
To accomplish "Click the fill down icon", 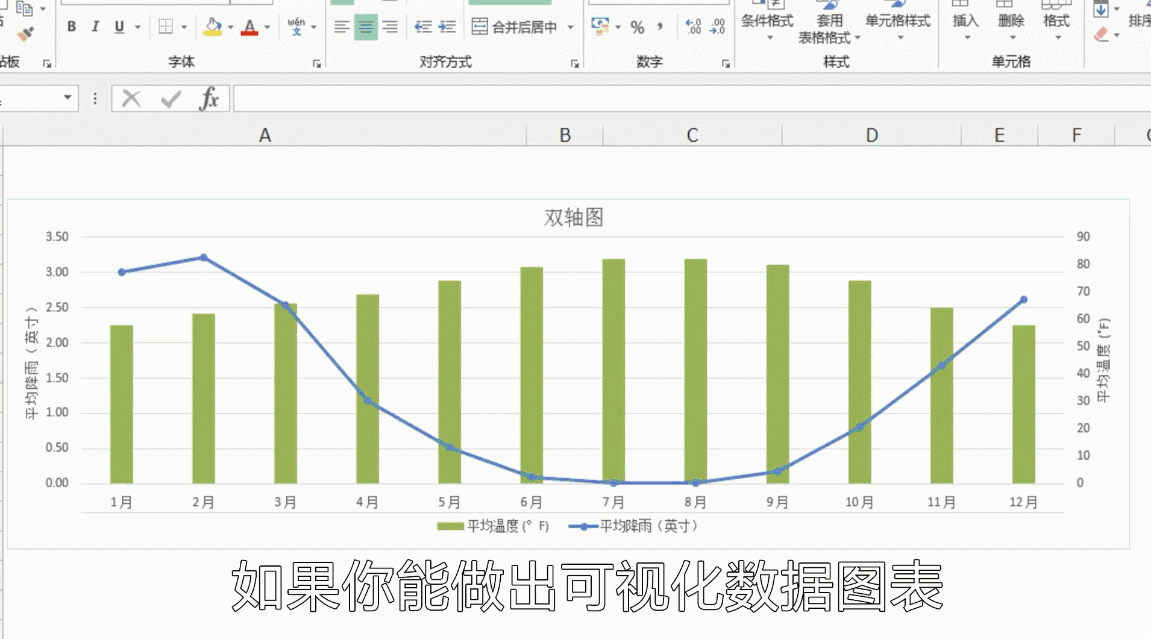I will pos(1100,10).
